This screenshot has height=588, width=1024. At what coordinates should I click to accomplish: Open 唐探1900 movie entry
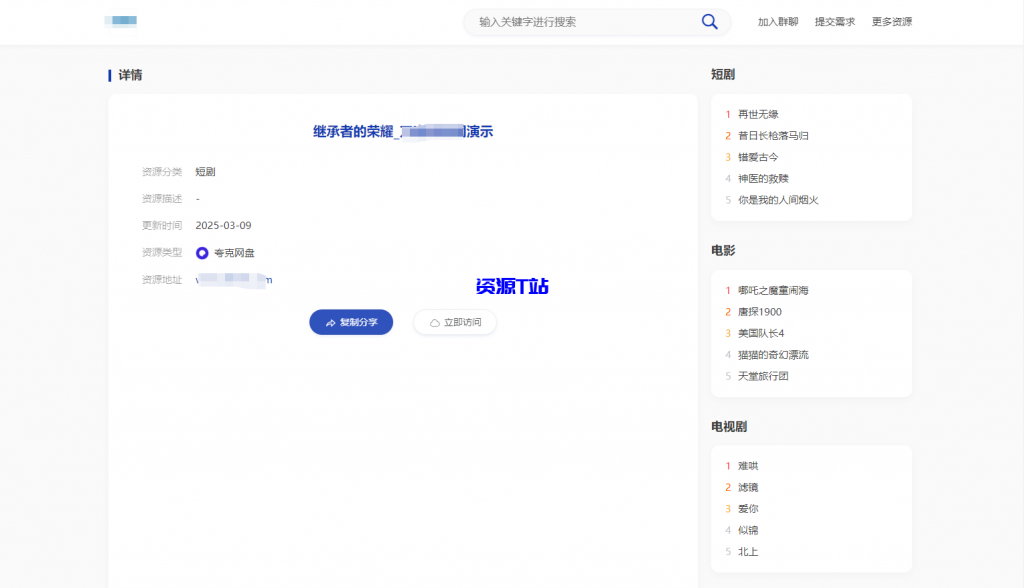(762, 311)
